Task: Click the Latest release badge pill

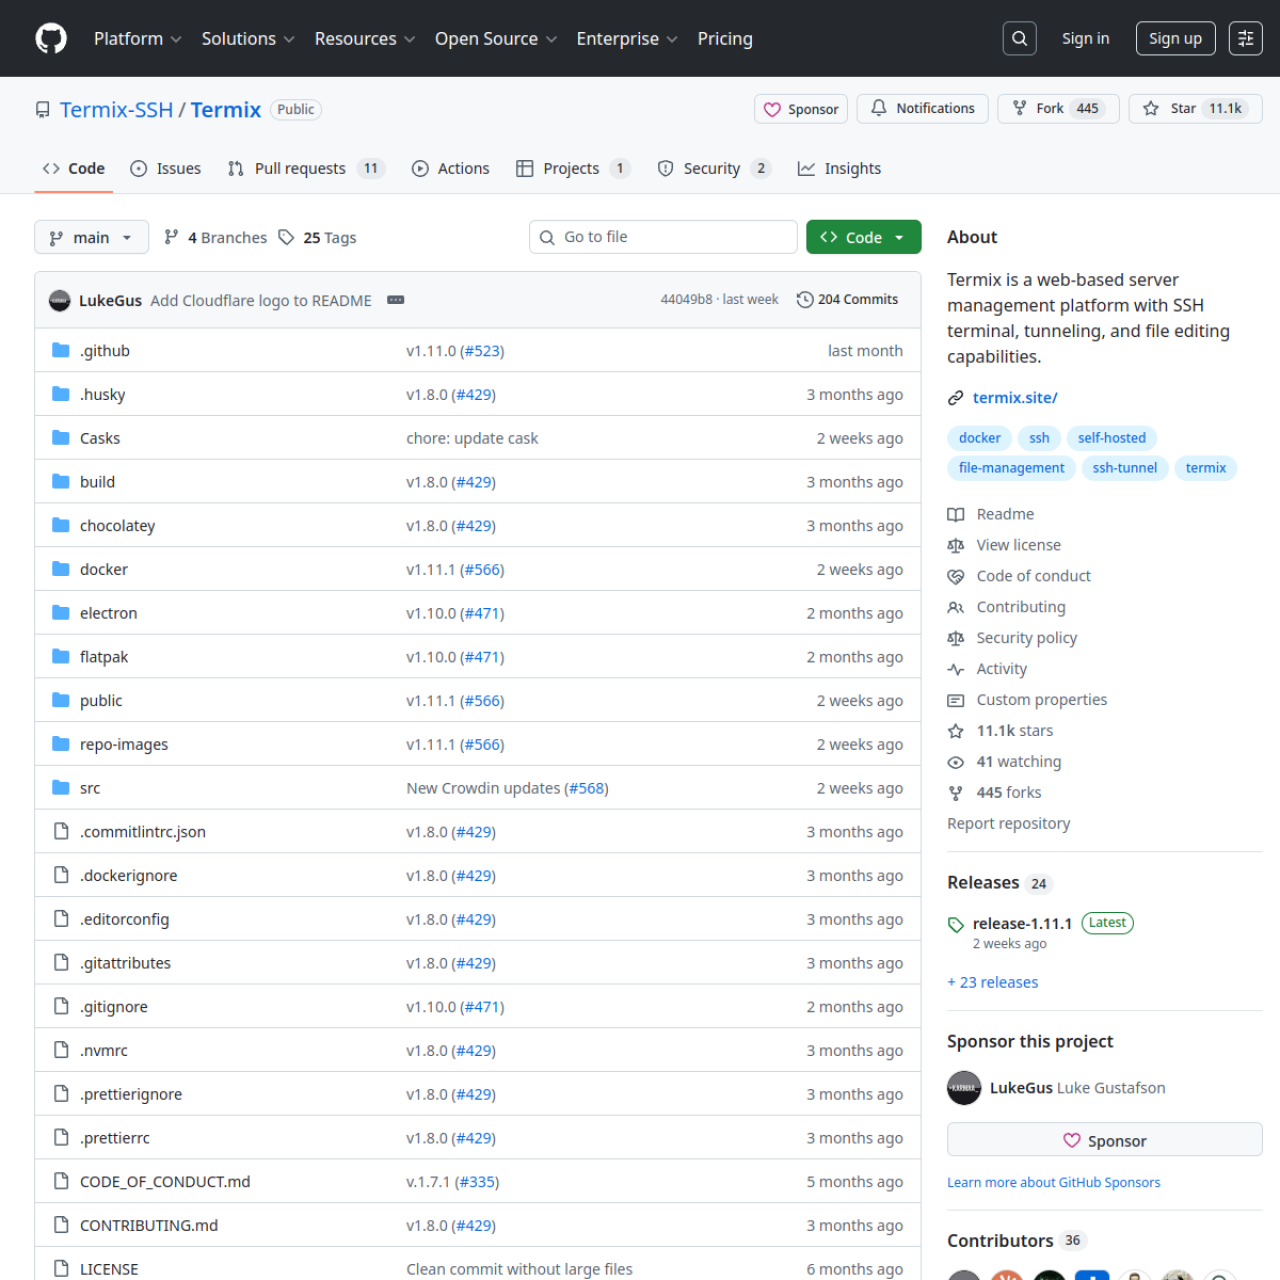Action: click(1107, 923)
